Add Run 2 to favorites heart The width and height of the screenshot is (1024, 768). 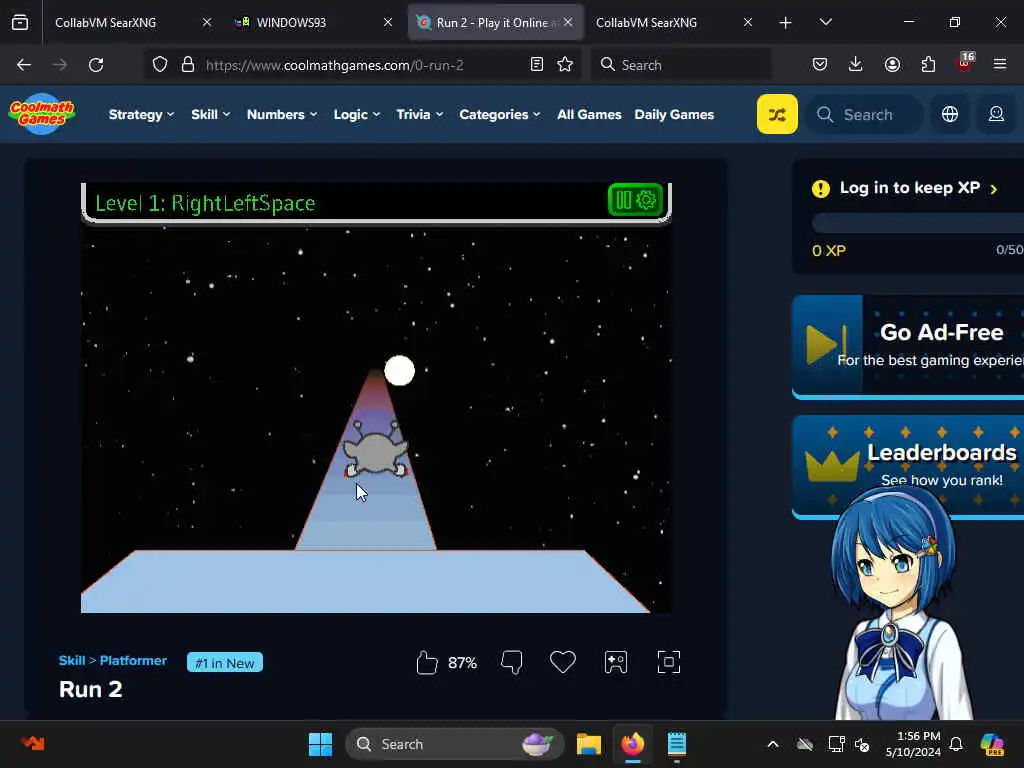click(x=563, y=662)
